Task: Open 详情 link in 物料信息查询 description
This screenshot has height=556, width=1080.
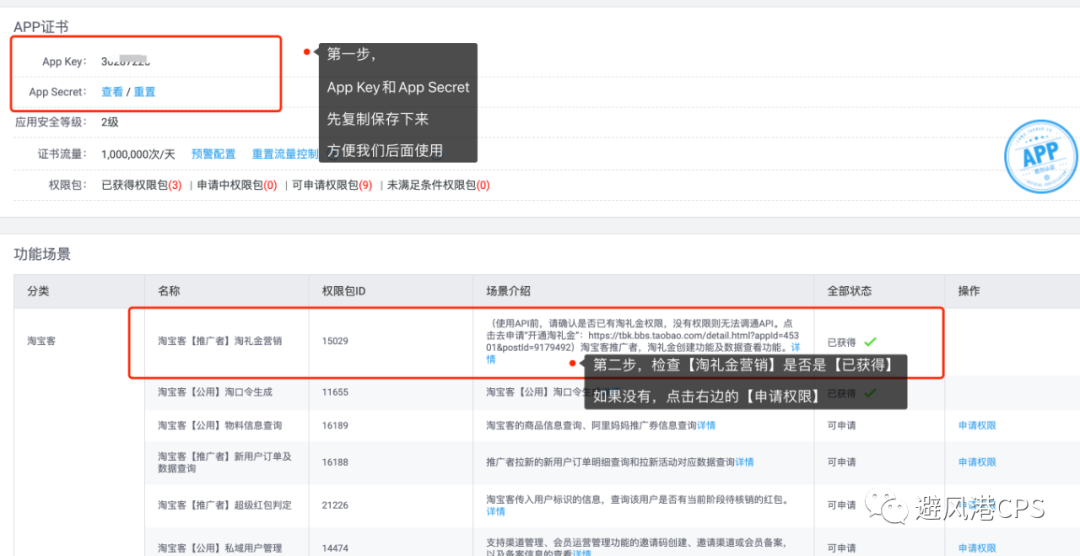Action: click(706, 425)
